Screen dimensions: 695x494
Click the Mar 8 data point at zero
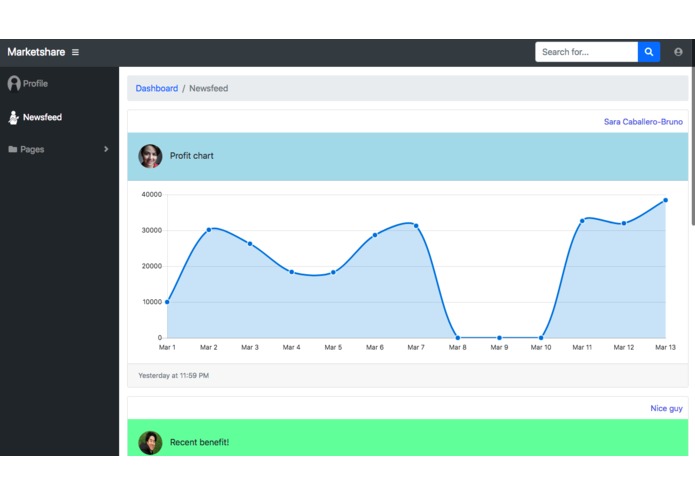[458, 338]
